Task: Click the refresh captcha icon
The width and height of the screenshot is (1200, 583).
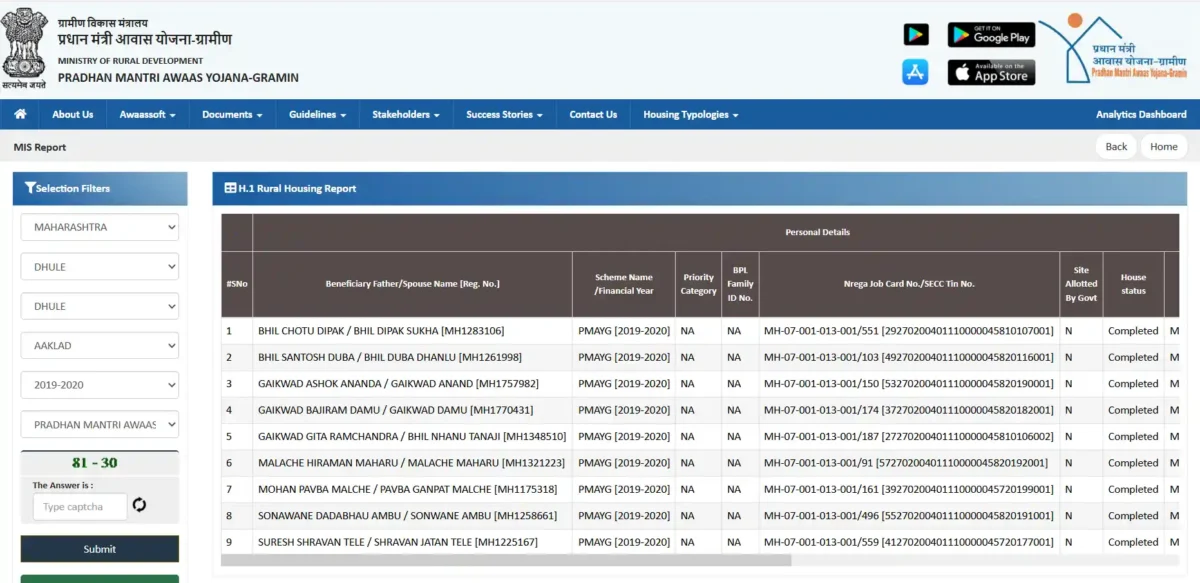Action: [139, 506]
